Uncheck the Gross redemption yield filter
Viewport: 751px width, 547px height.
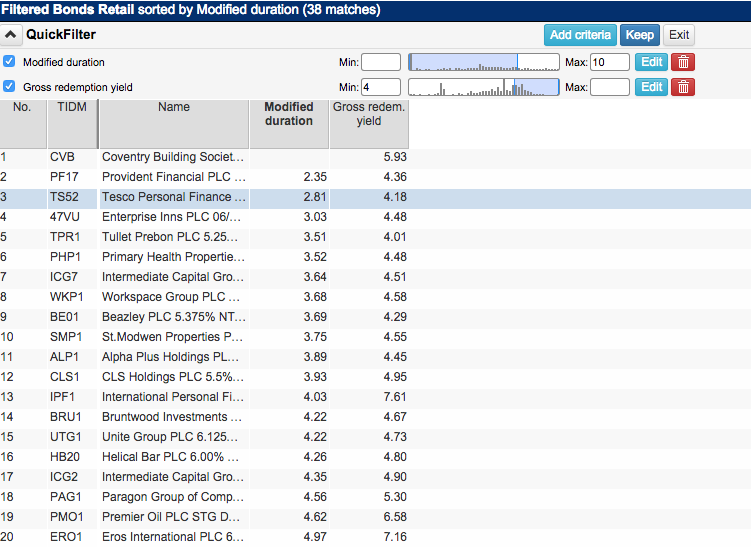(x=9, y=87)
